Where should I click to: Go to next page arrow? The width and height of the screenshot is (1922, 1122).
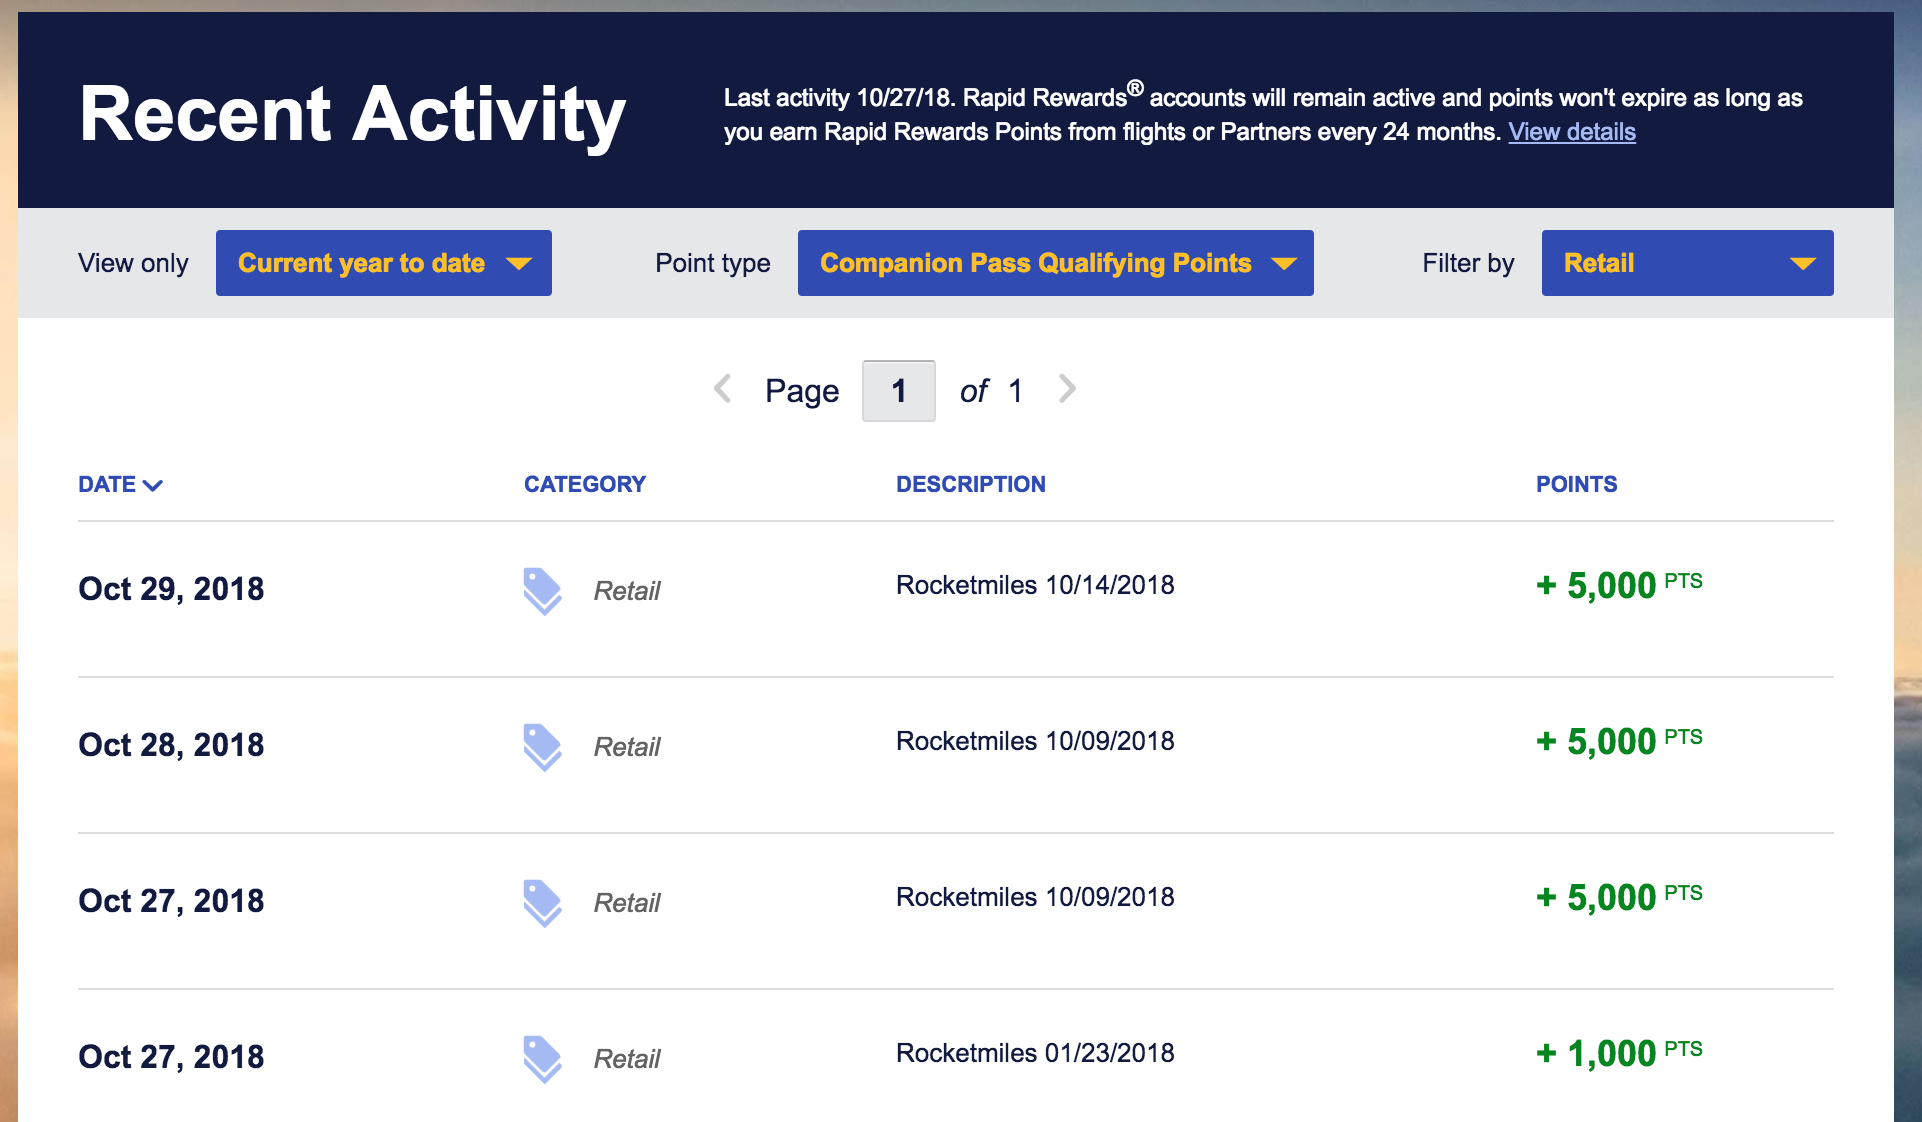[1067, 389]
